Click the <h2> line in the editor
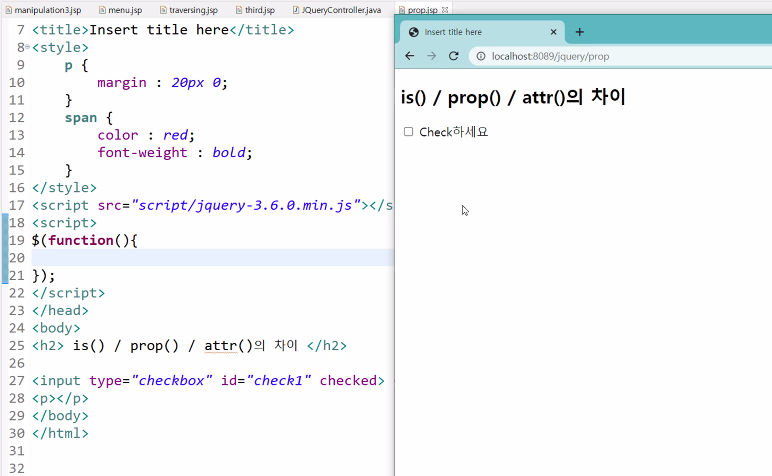The width and height of the screenshot is (772, 476). tap(190, 346)
